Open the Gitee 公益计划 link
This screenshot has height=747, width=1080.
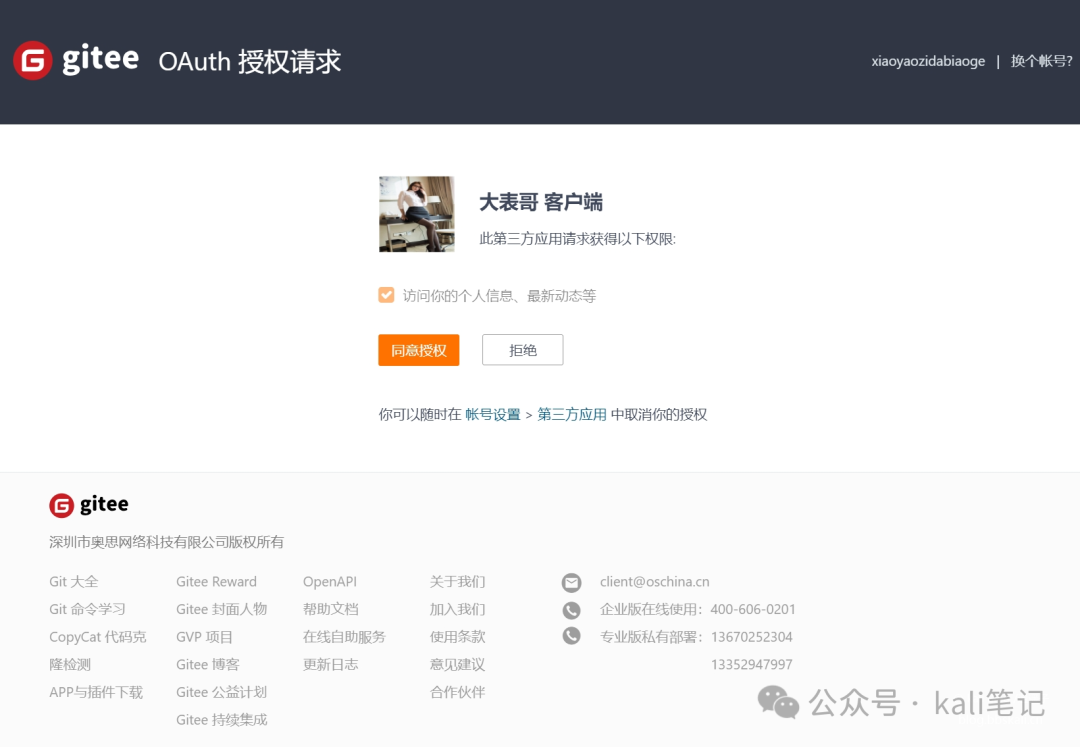(221, 692)
